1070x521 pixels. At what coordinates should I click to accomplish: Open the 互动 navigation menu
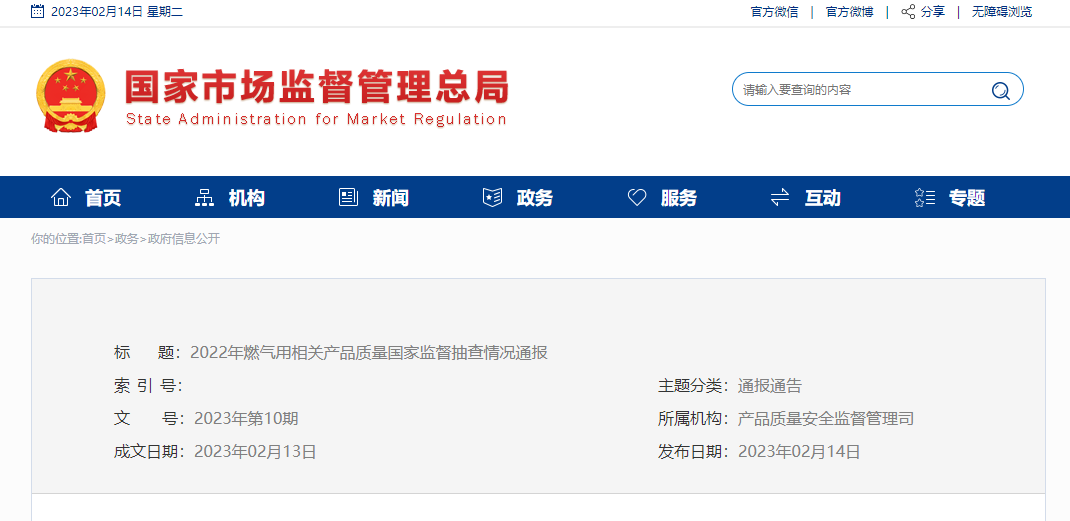click(x=822, y=198)
